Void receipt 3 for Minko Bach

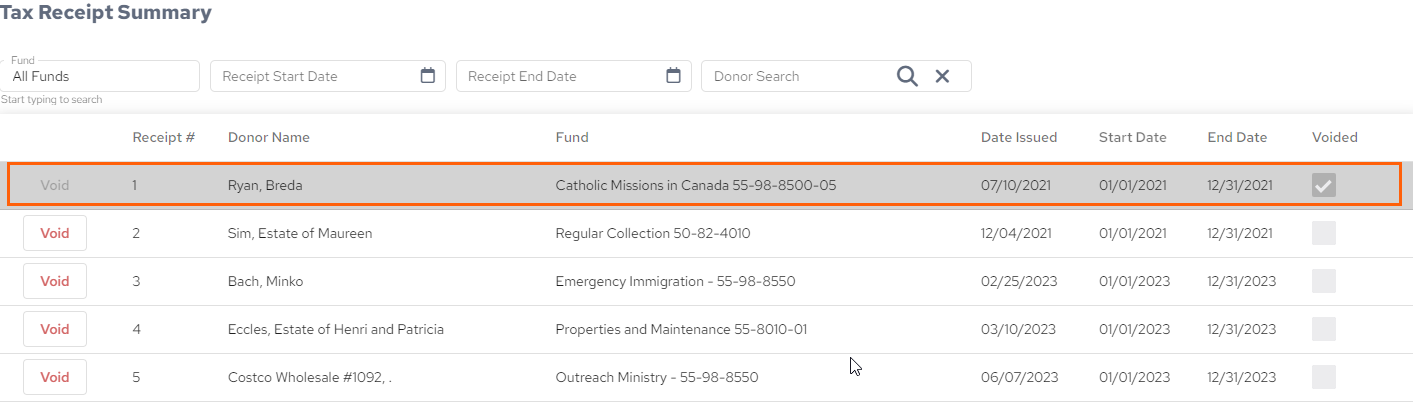tap(55, 281)
